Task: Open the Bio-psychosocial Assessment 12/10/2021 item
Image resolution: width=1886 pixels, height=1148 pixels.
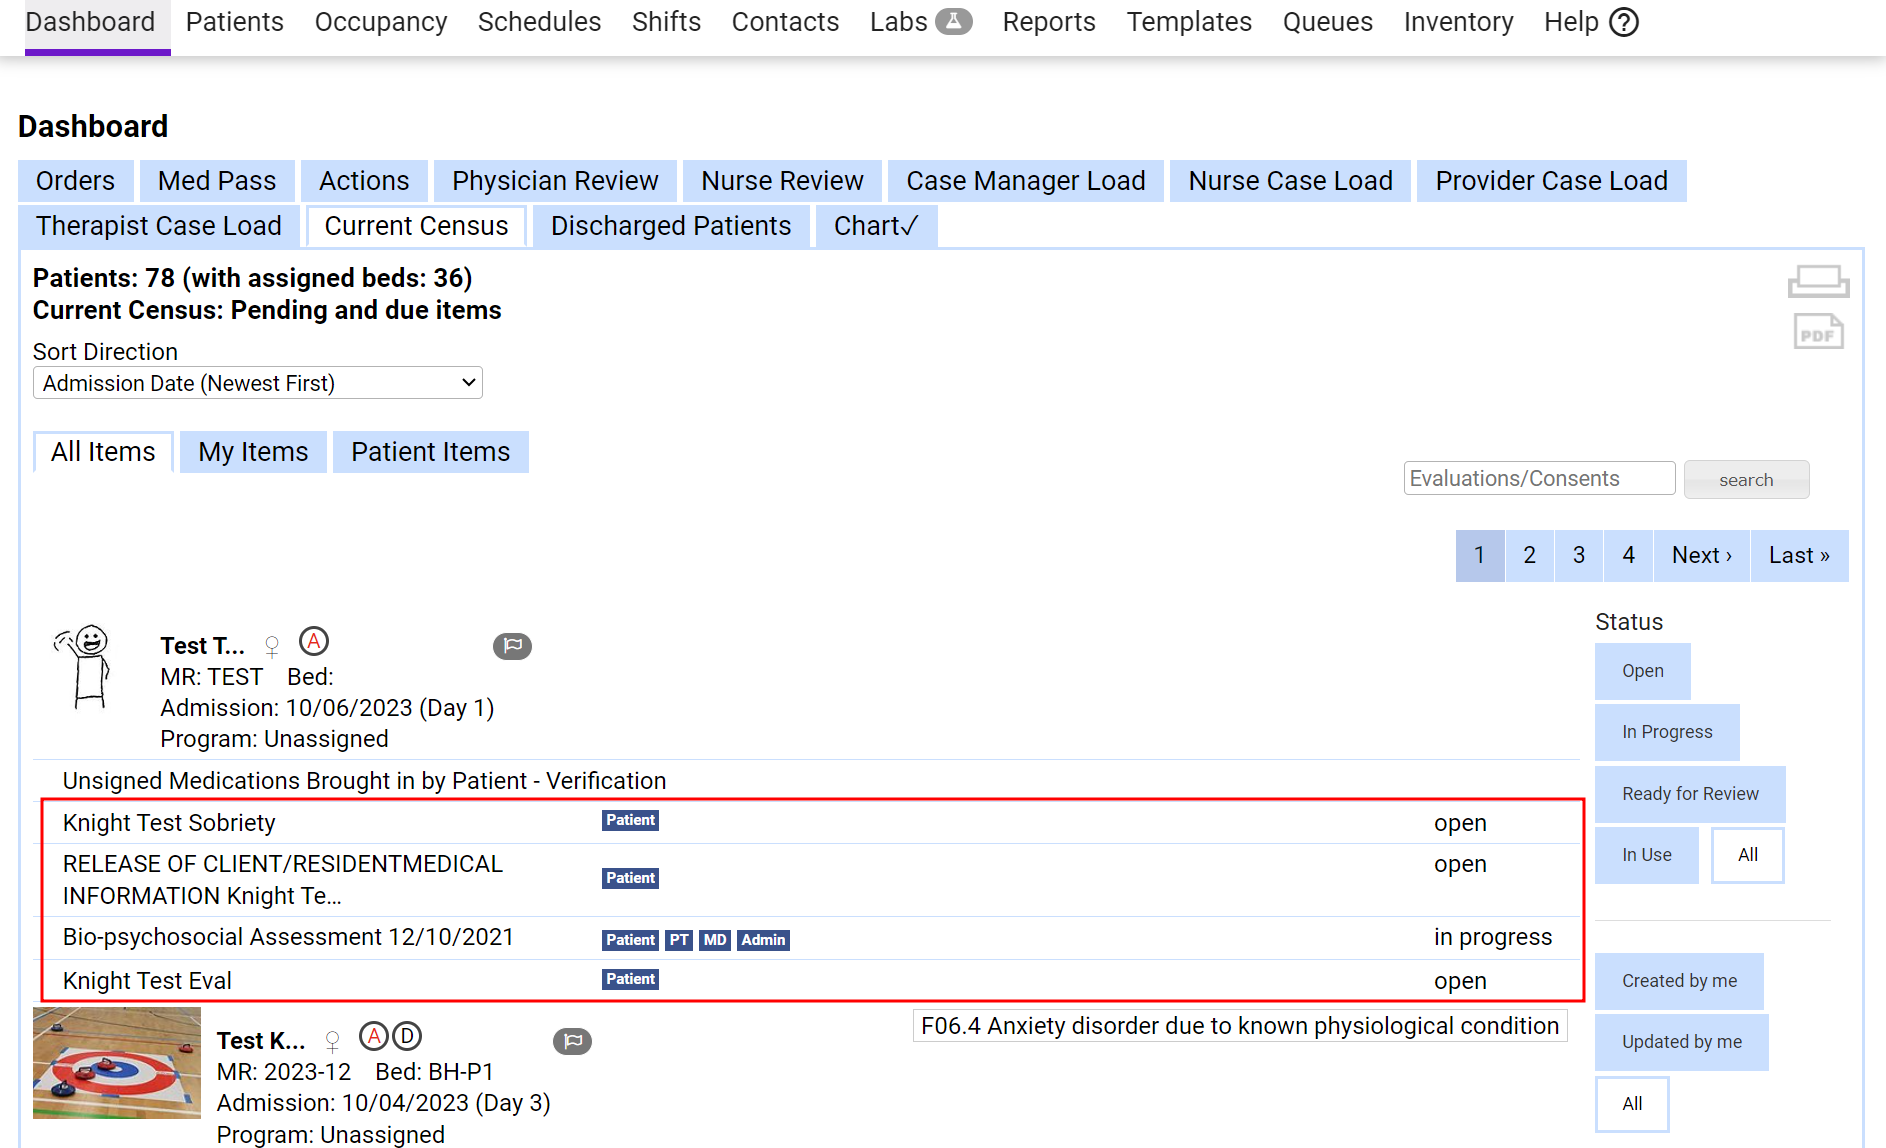Action: pos(288,937)
